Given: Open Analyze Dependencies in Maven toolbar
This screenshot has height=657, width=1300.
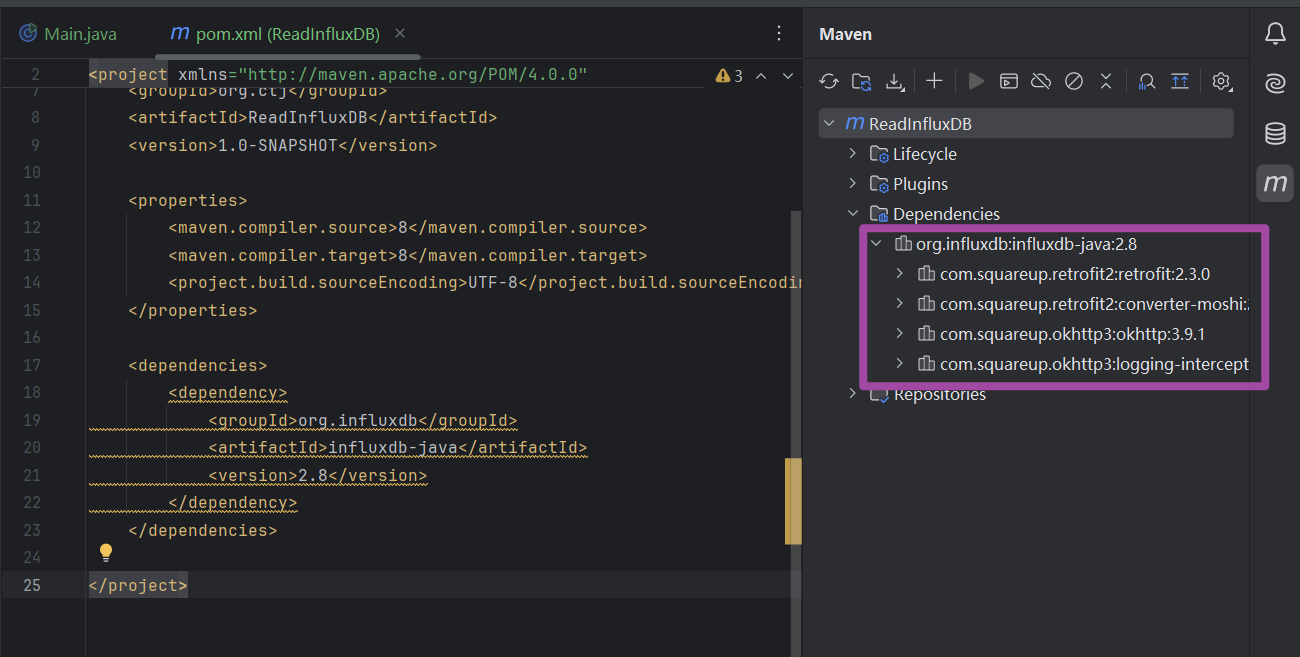Looking at the screenshot, I should pyautogui.click(x=1148, y=81).
